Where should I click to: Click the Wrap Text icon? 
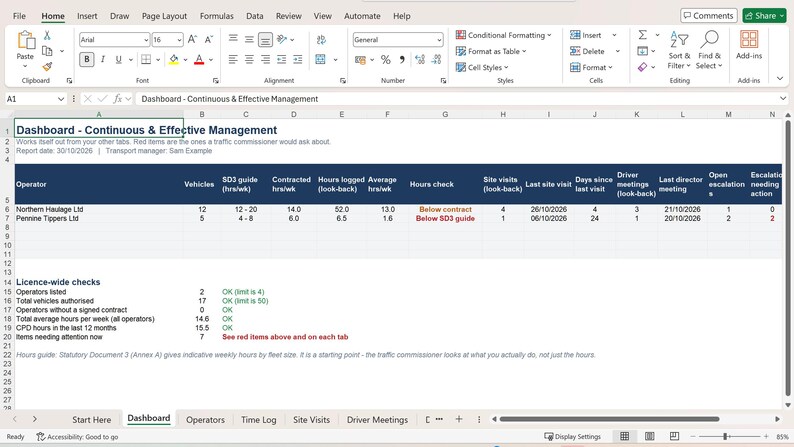[x=321, y=39]
